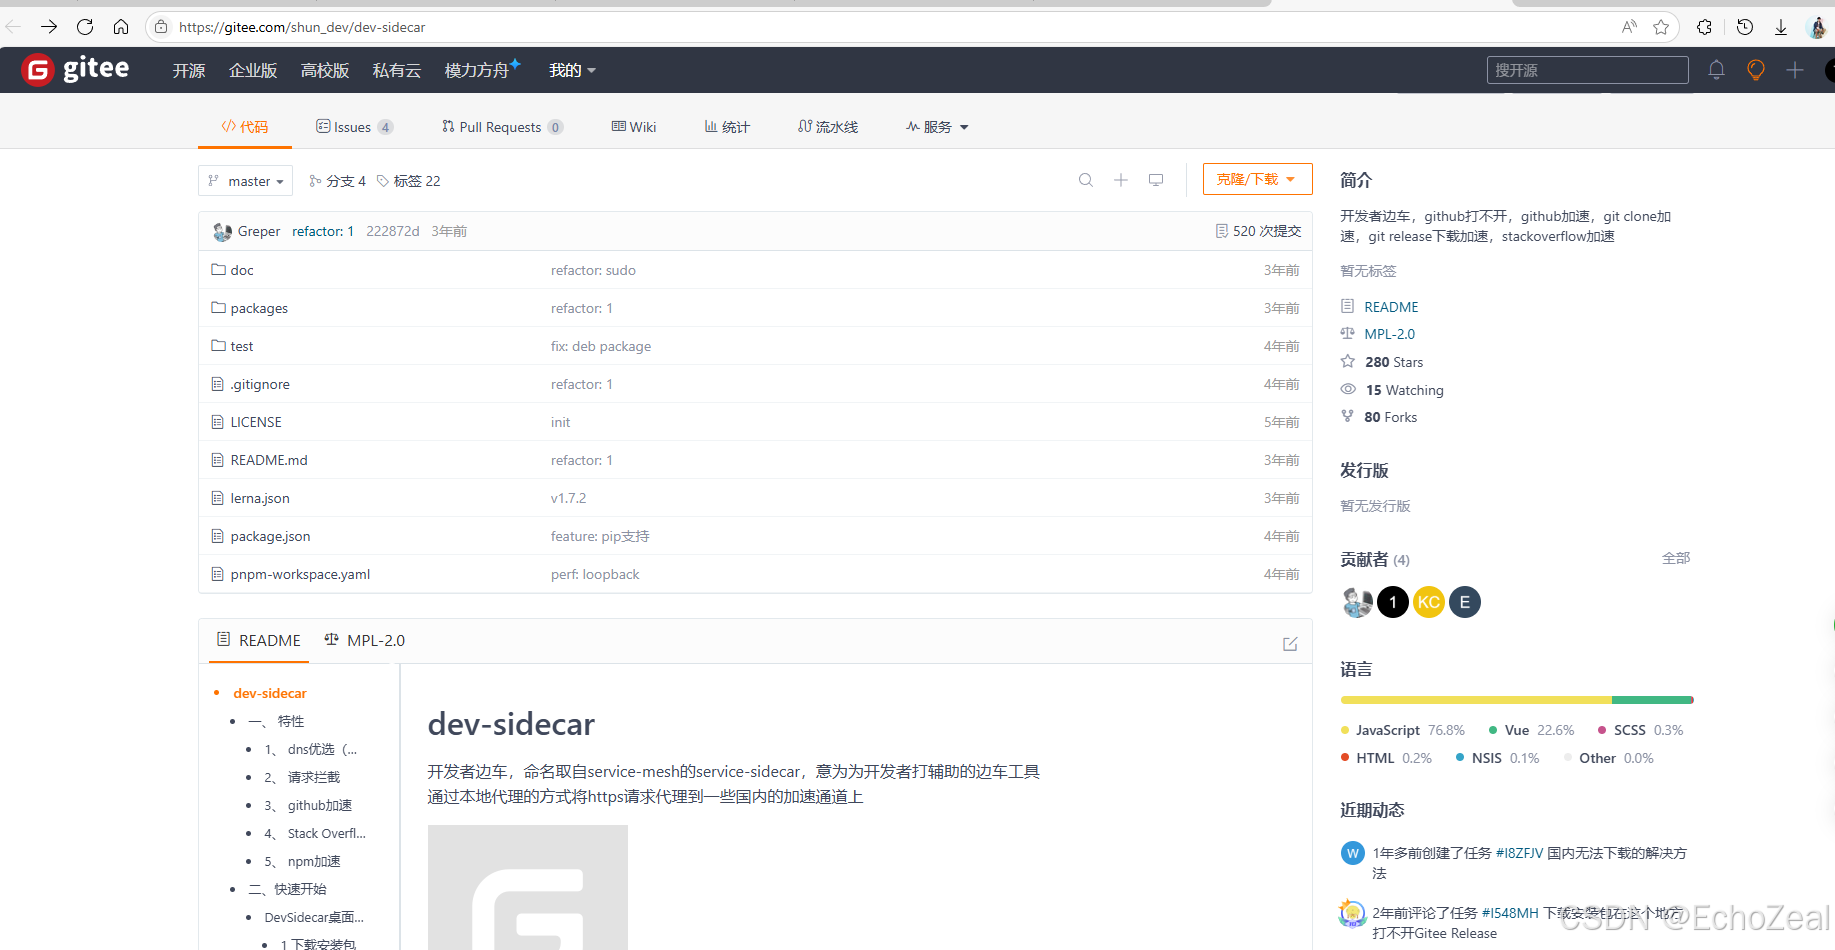Search repository files magnifier icon
Screen dimensions: 1835x950
coord(1086,180)
